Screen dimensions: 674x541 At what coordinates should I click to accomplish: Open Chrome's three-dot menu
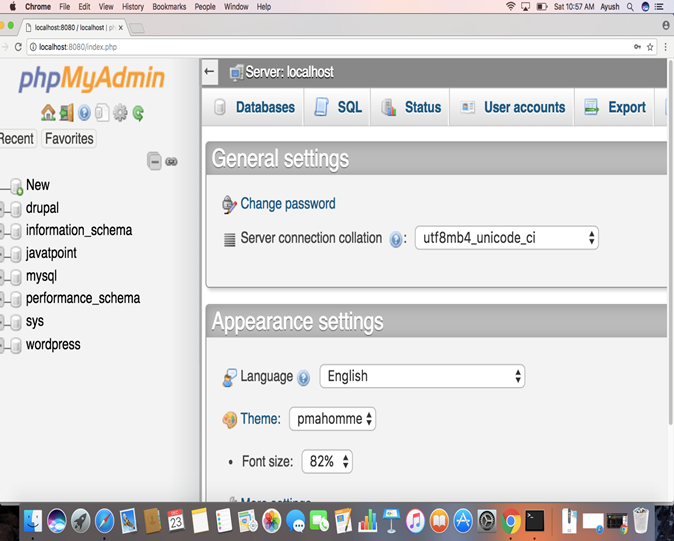coord(665,47)
